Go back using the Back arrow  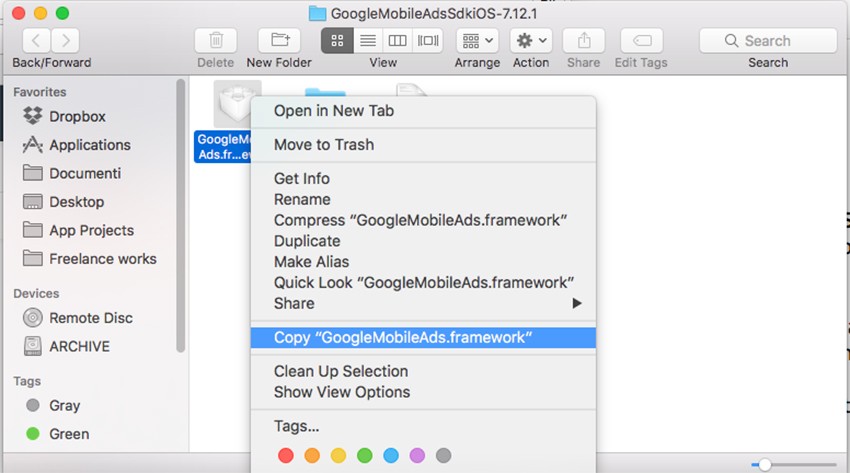[36, 41]
